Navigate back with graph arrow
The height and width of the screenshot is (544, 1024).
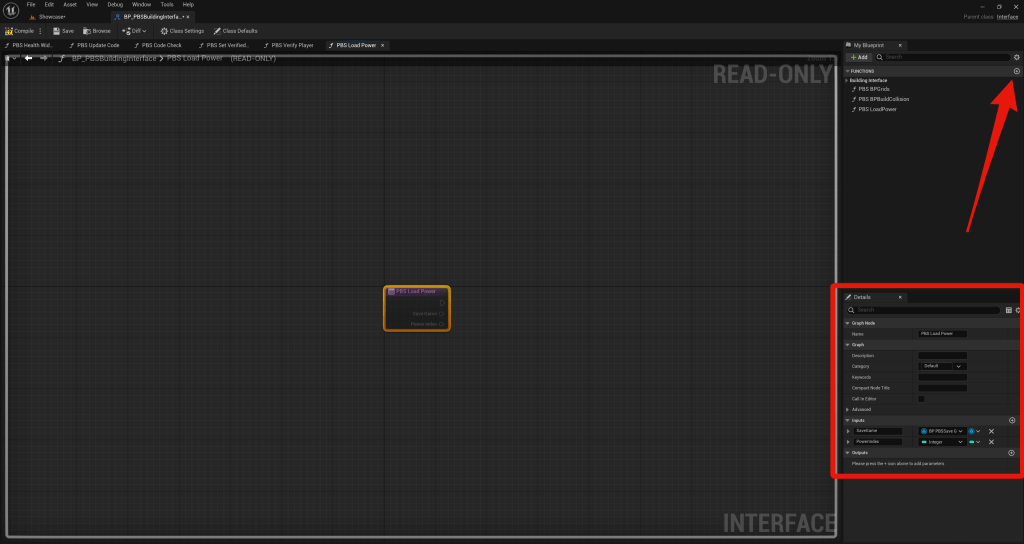[29, 58]
